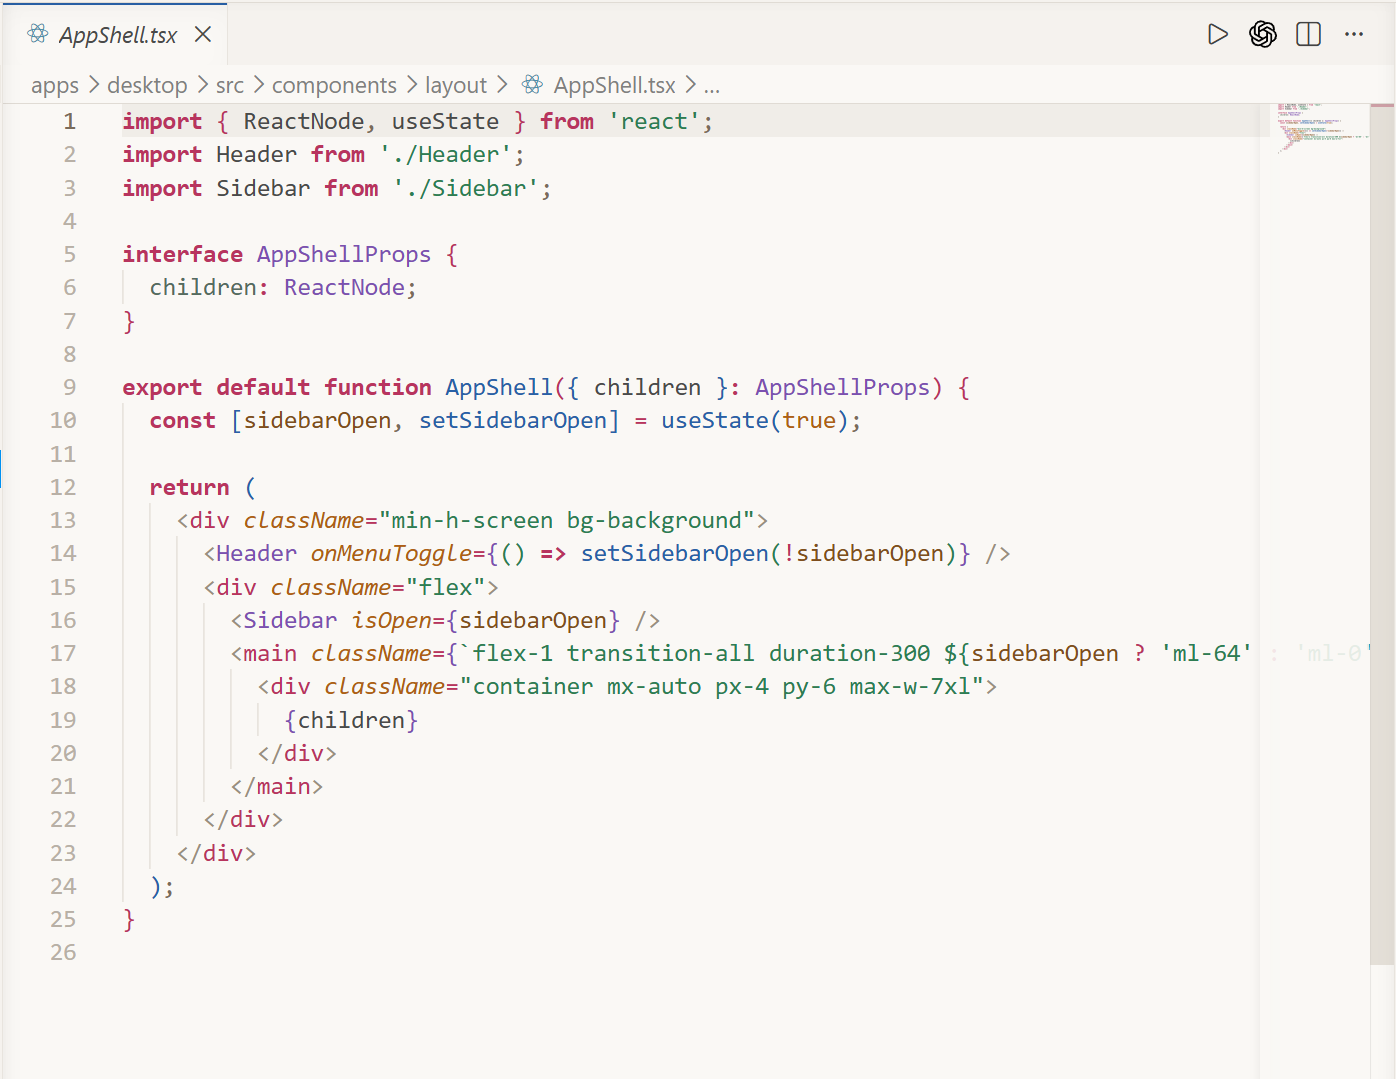1396x1079 pixels.
Task: Click 'ReactNode;' type on line 6
Action: 350,288
